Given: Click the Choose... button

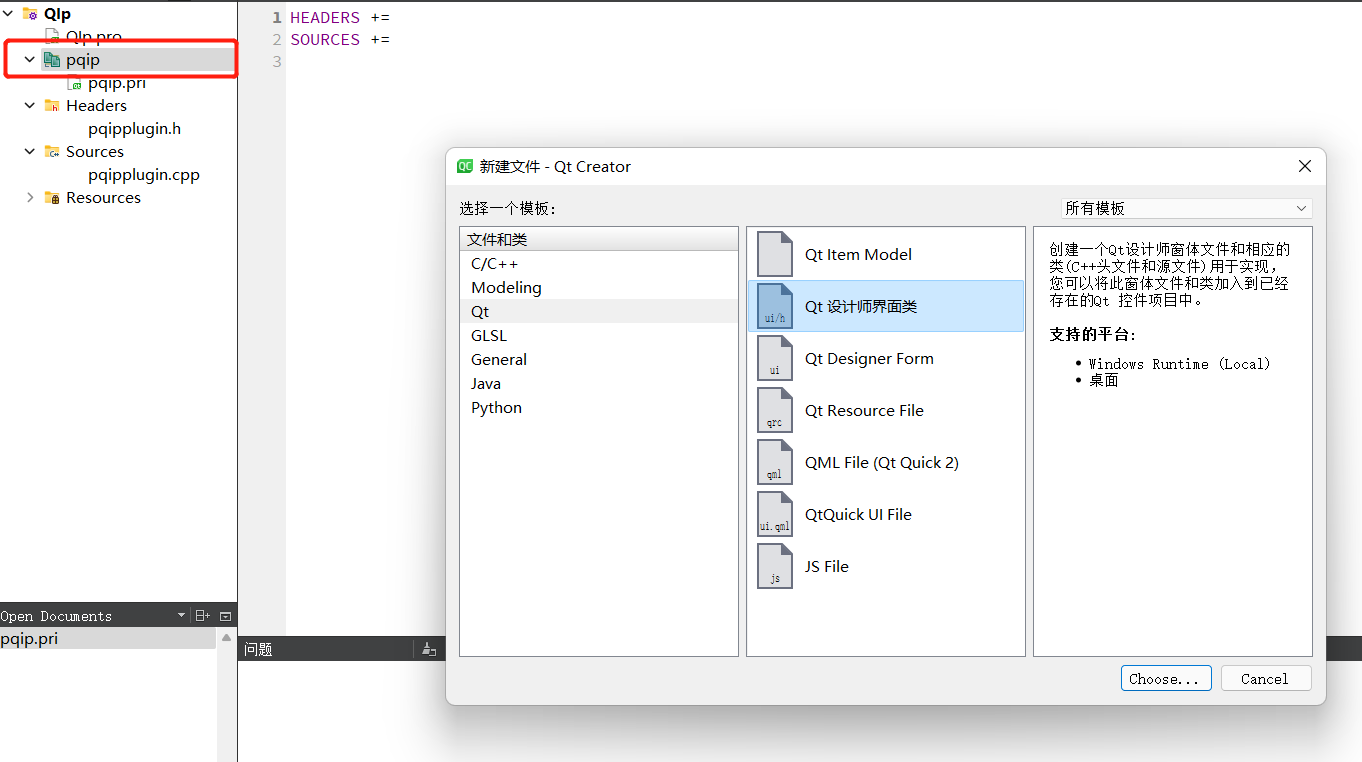Looking at the screenshot, I should click(x=1166, y=678).
